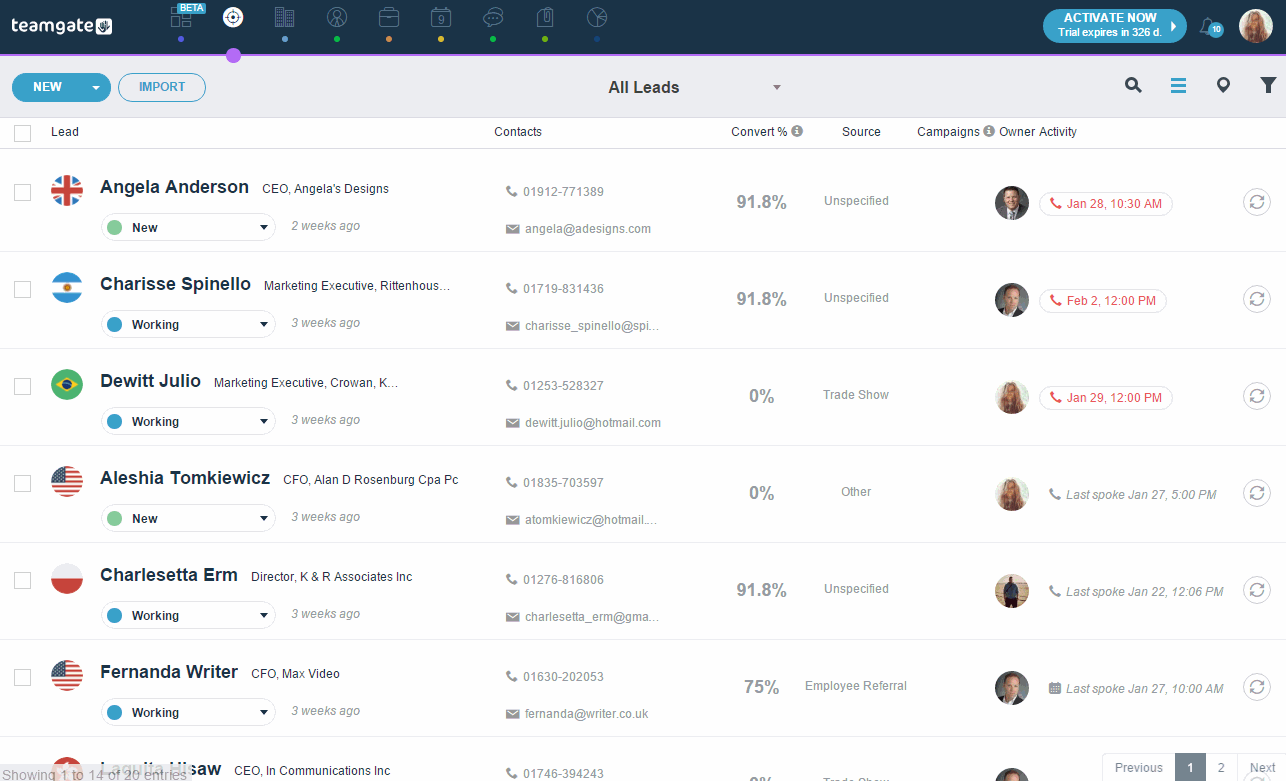Click convert refresh icon for Dewitt Julio
Viewport: 1286px width, 781px height.
point(1257,396)
